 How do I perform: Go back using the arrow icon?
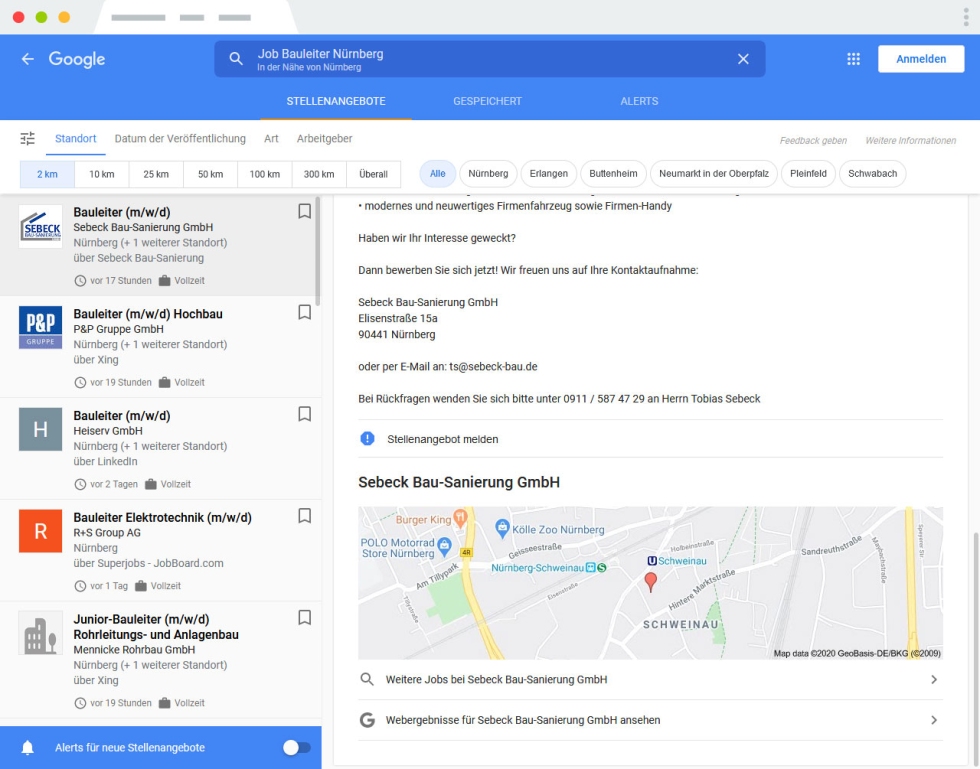pos(28,59)
